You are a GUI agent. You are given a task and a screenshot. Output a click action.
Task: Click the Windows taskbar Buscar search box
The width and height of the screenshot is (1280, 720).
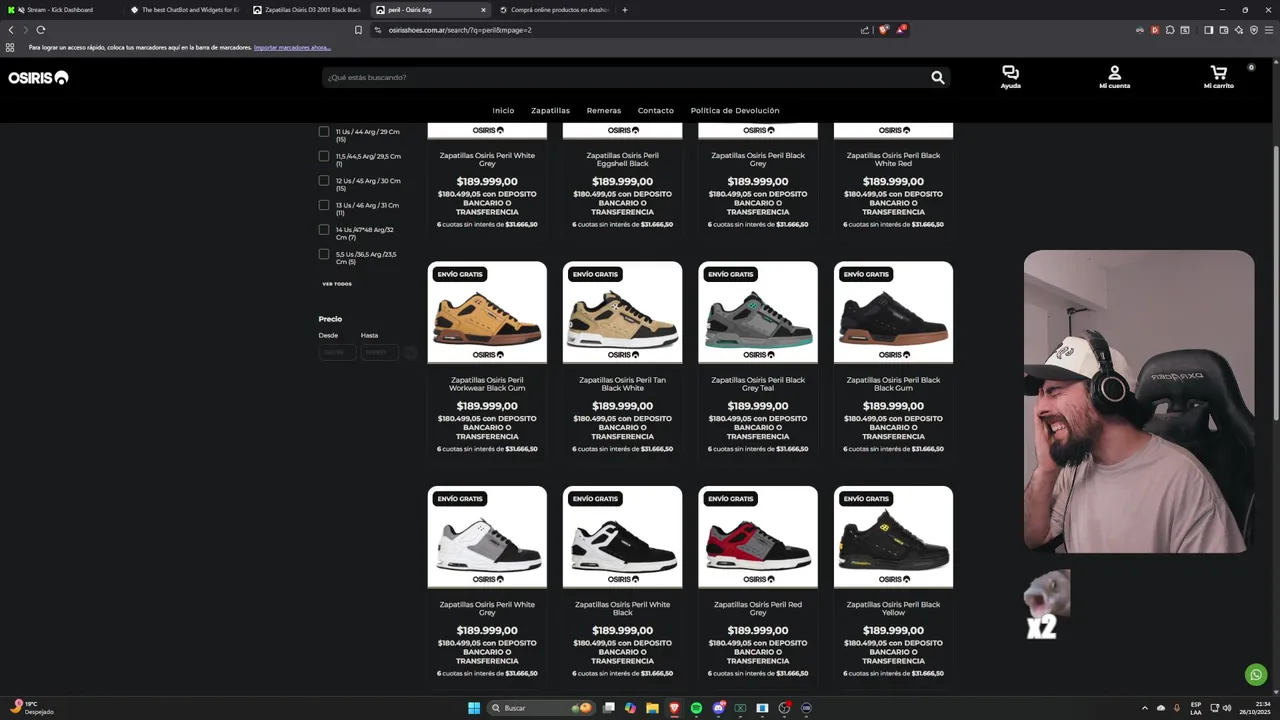(x=540, y=708)
